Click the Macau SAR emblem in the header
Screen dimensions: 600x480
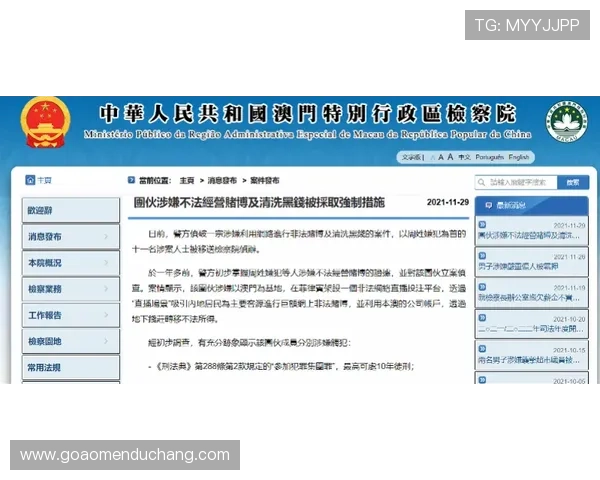coord(567,121)
